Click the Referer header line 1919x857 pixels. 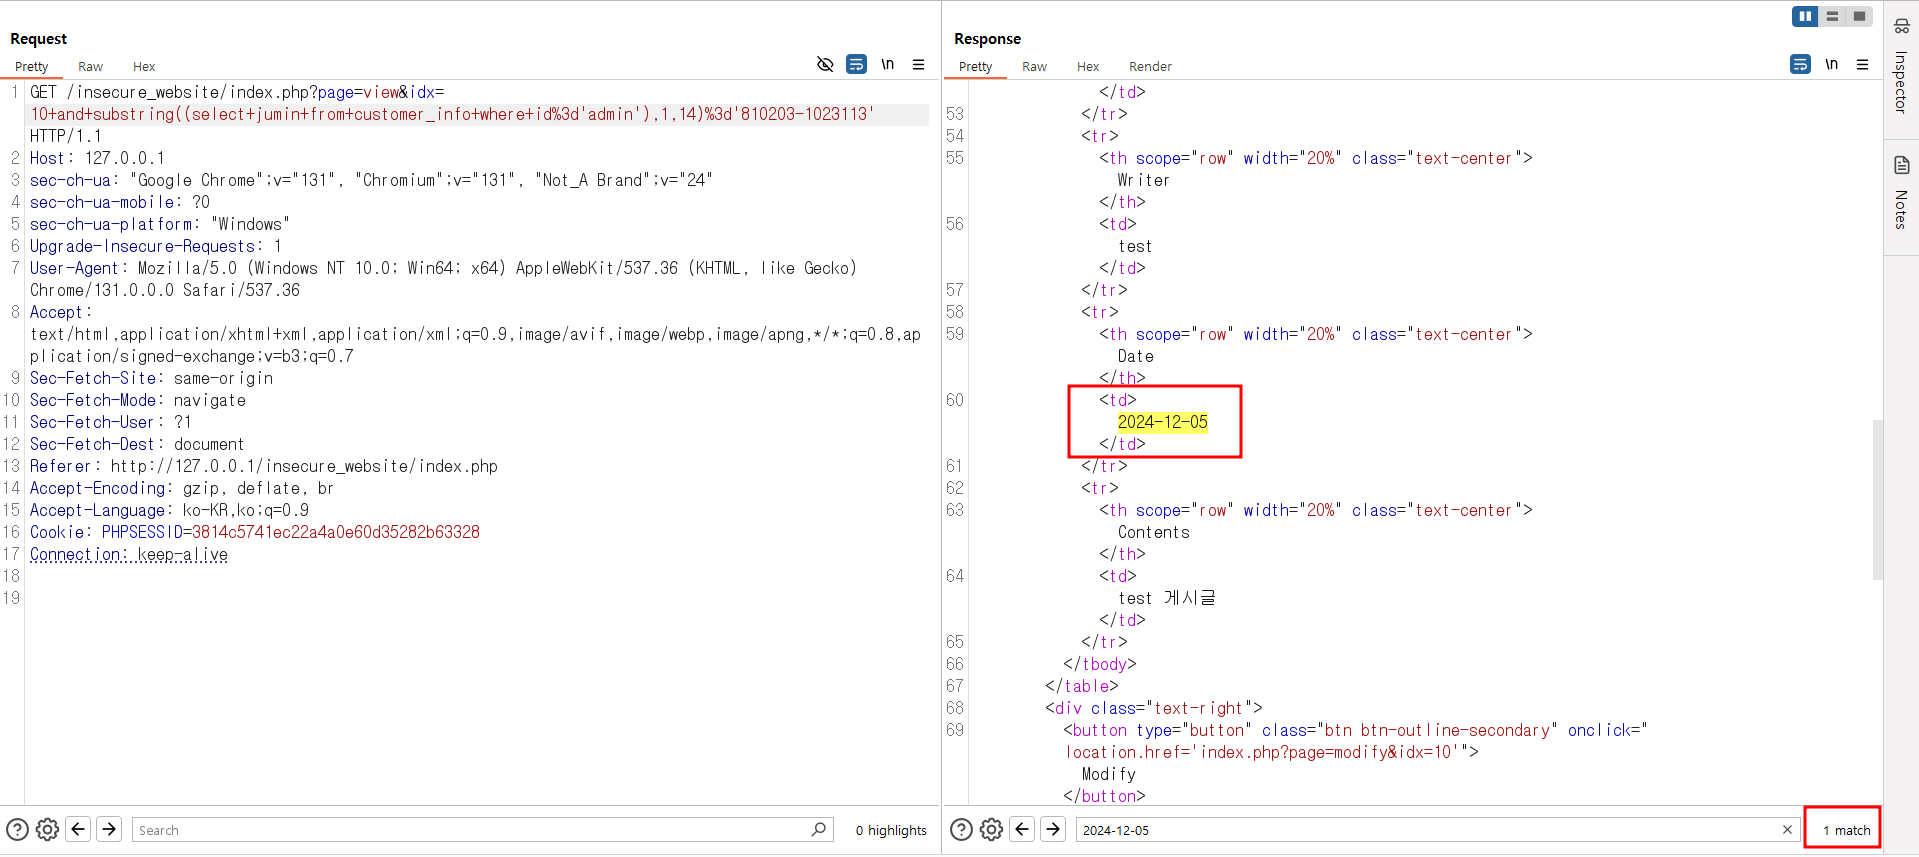(263, 466)
